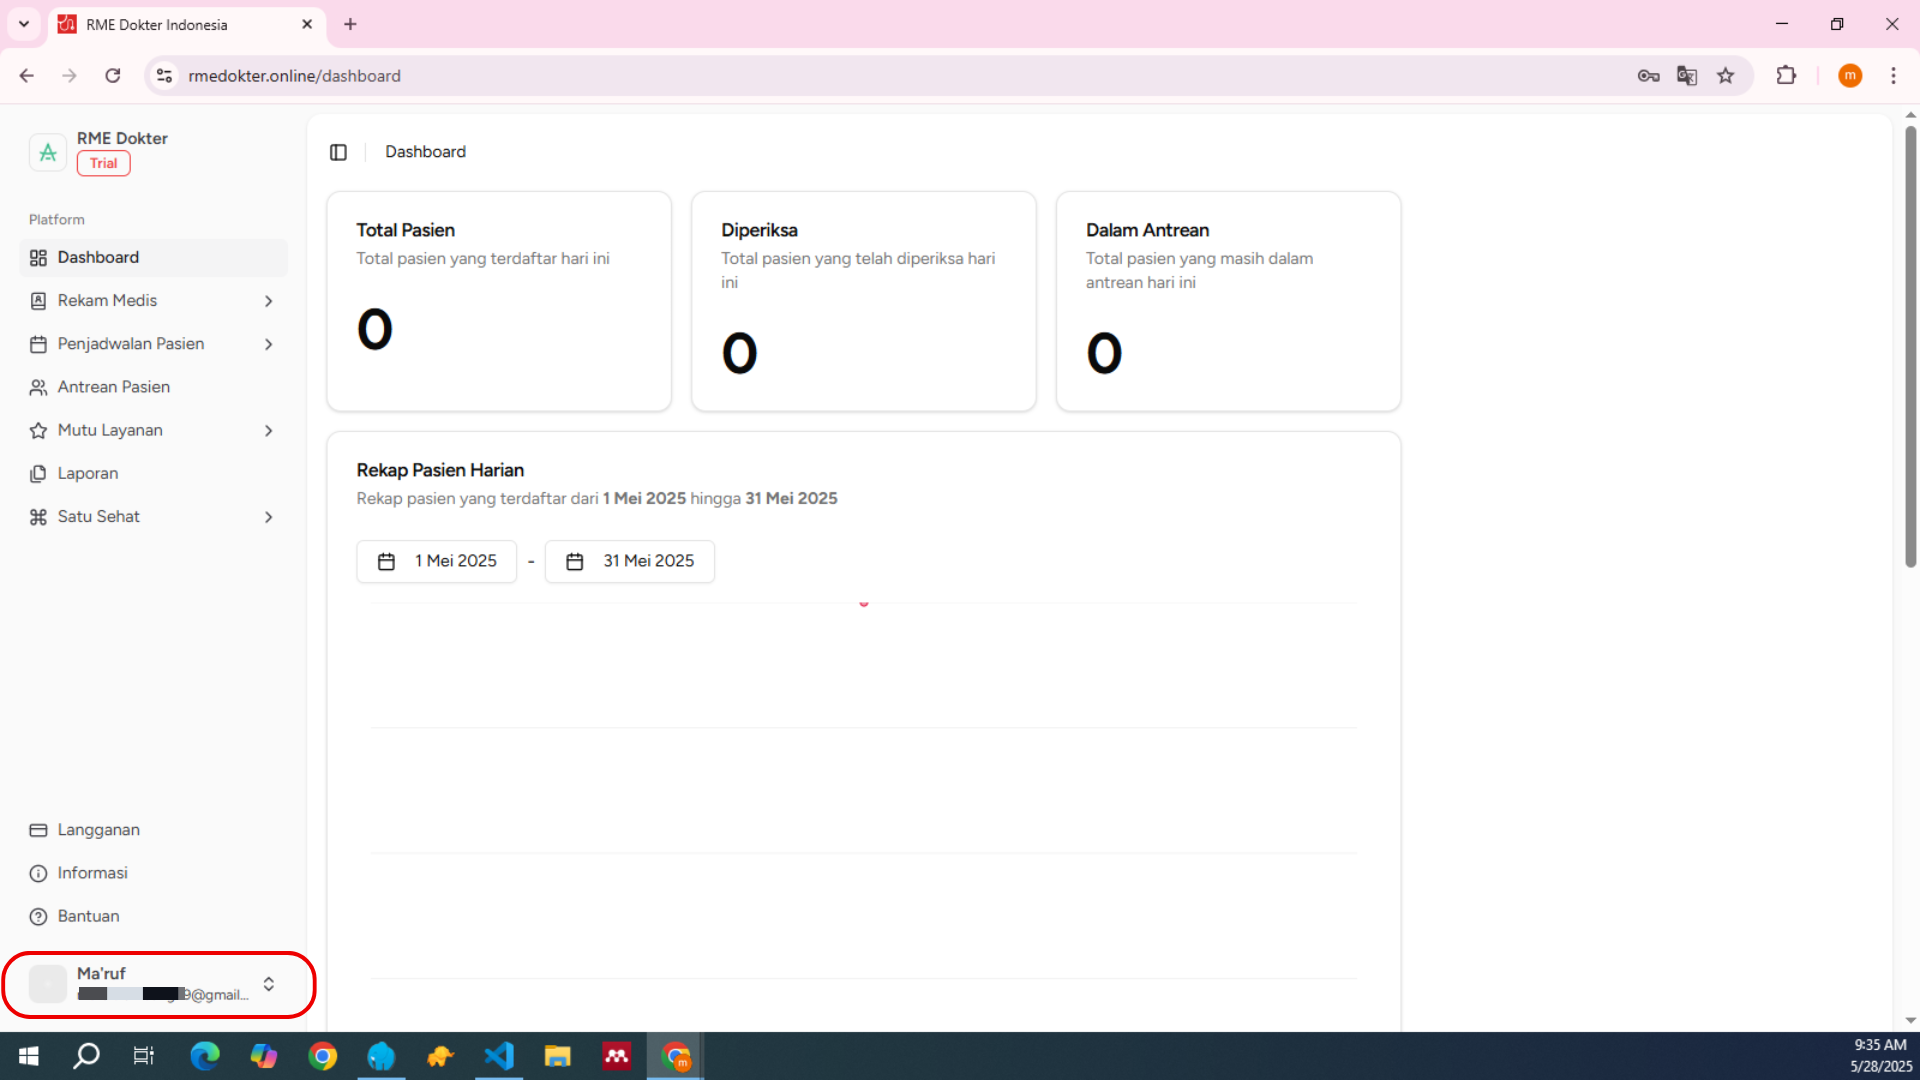This screenshot has width=1920, height=1080.
Task: Open Langganan subscription page
Action: (98, 830)
